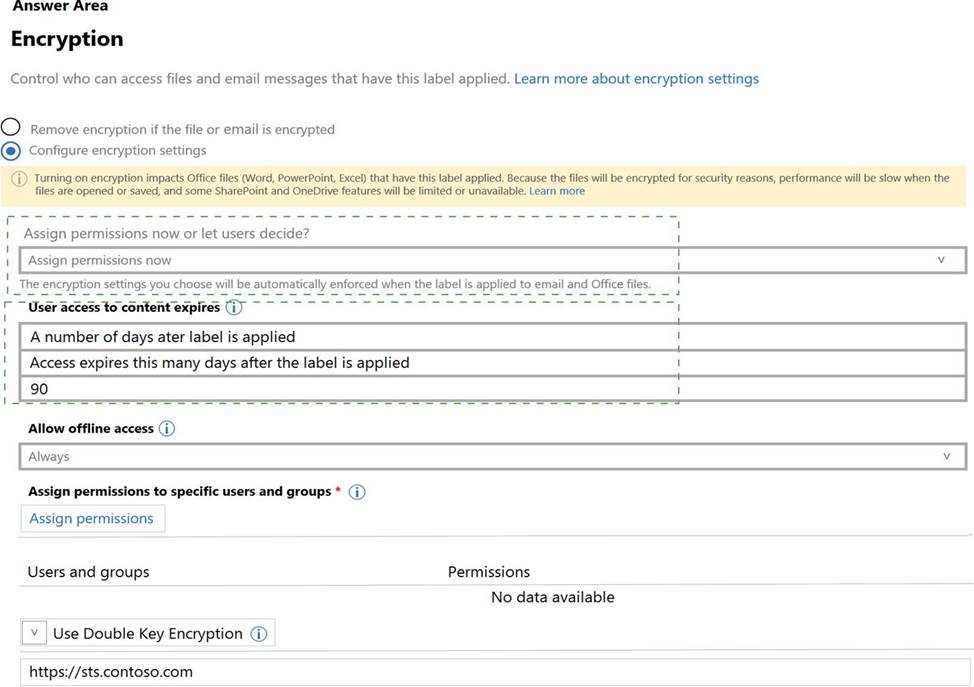The width and height of the screenshot is (974, 687).
Task: Click the Access expires this many days field
Action: pyautogui.click(x=492, y=363)
